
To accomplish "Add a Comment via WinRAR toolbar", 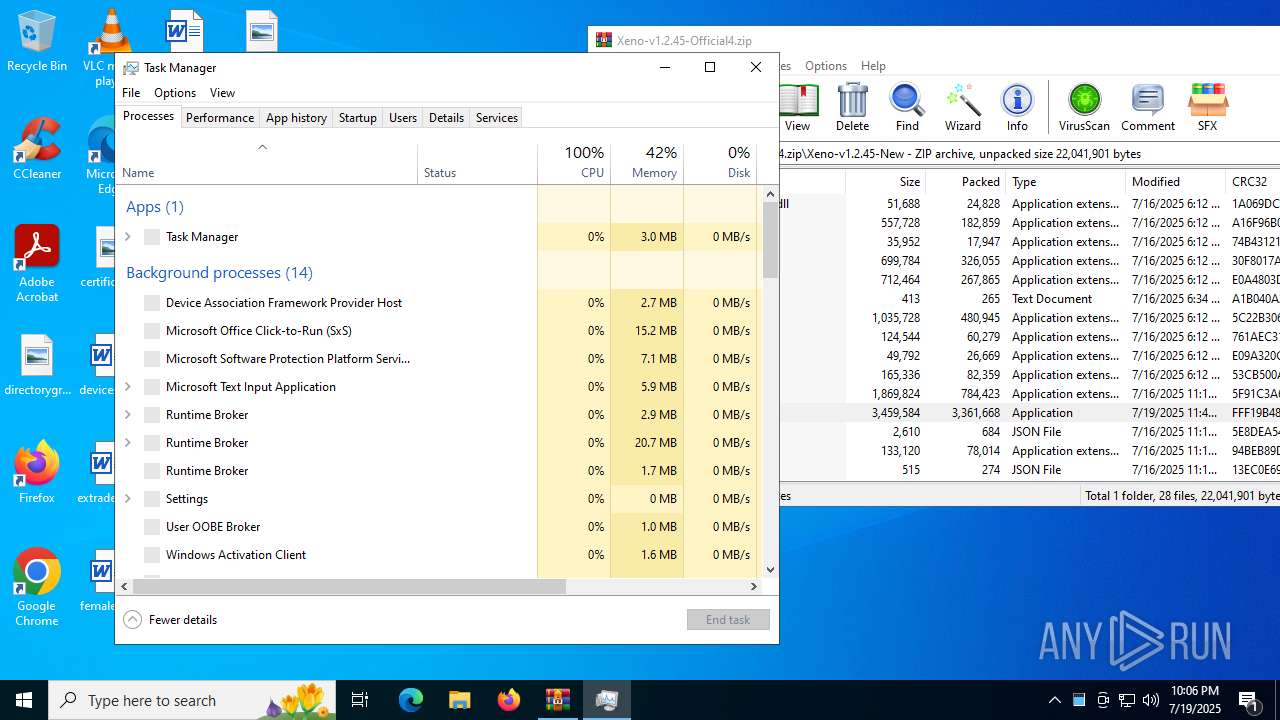I will pos(1147,107).
